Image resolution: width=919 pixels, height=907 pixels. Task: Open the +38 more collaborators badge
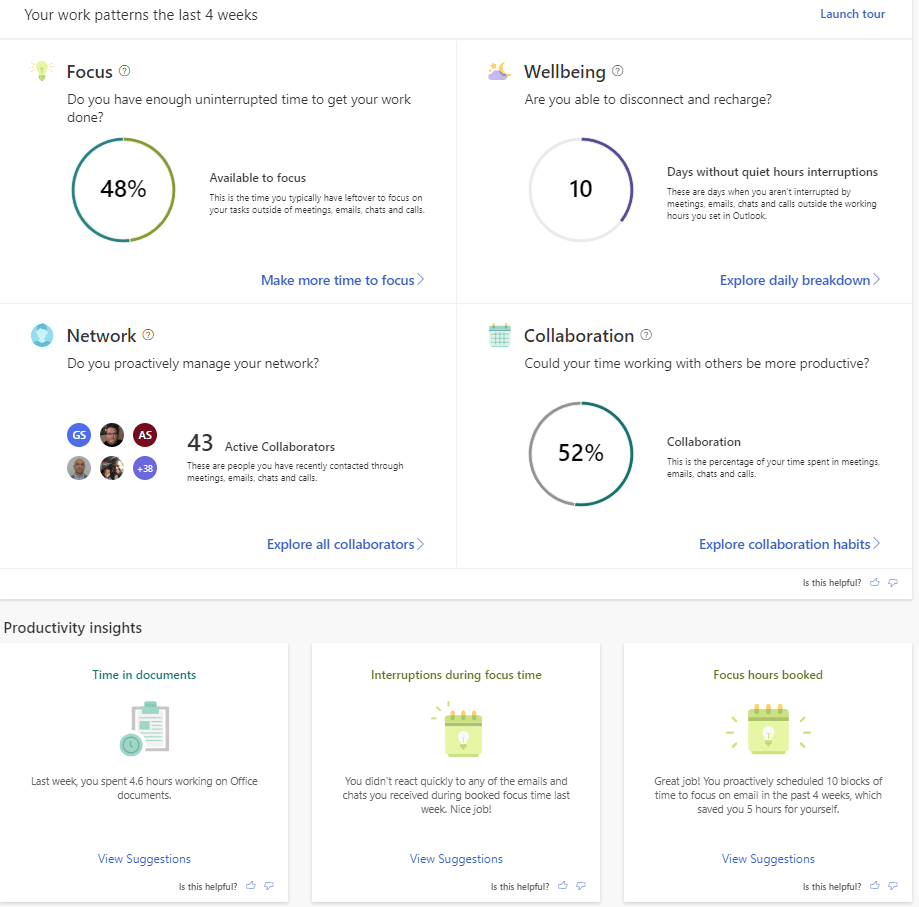[145, 468]
